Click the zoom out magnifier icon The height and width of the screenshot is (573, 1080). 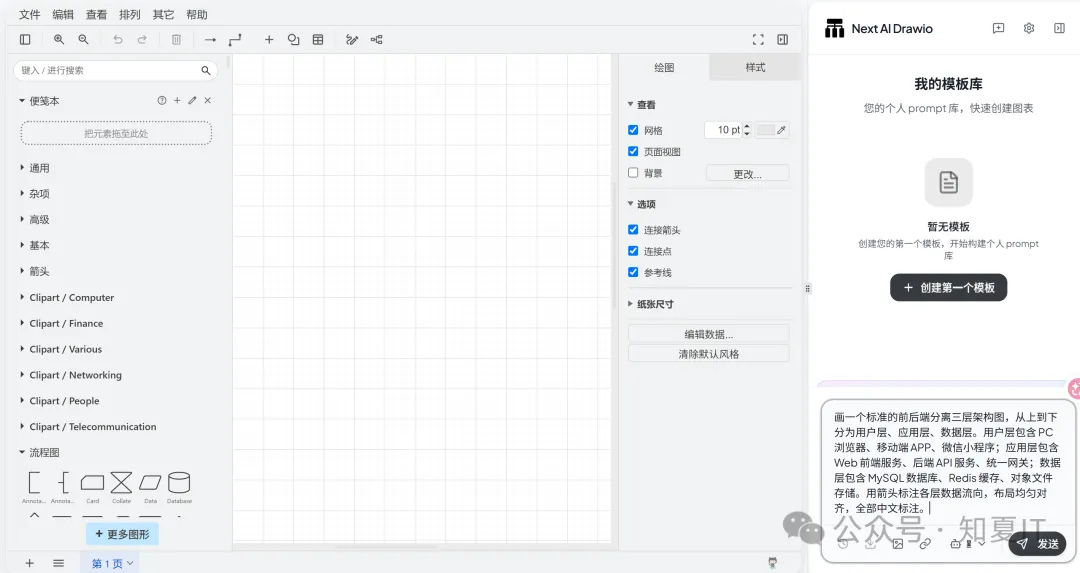click(83, 40)
